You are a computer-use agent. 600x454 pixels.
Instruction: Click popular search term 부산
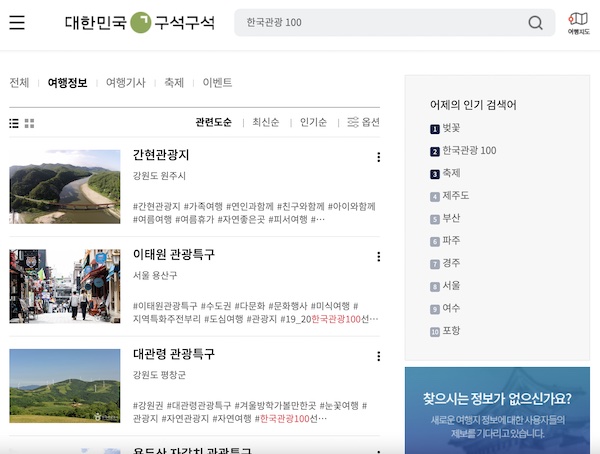pyautogui.click(x=451, y=218)
